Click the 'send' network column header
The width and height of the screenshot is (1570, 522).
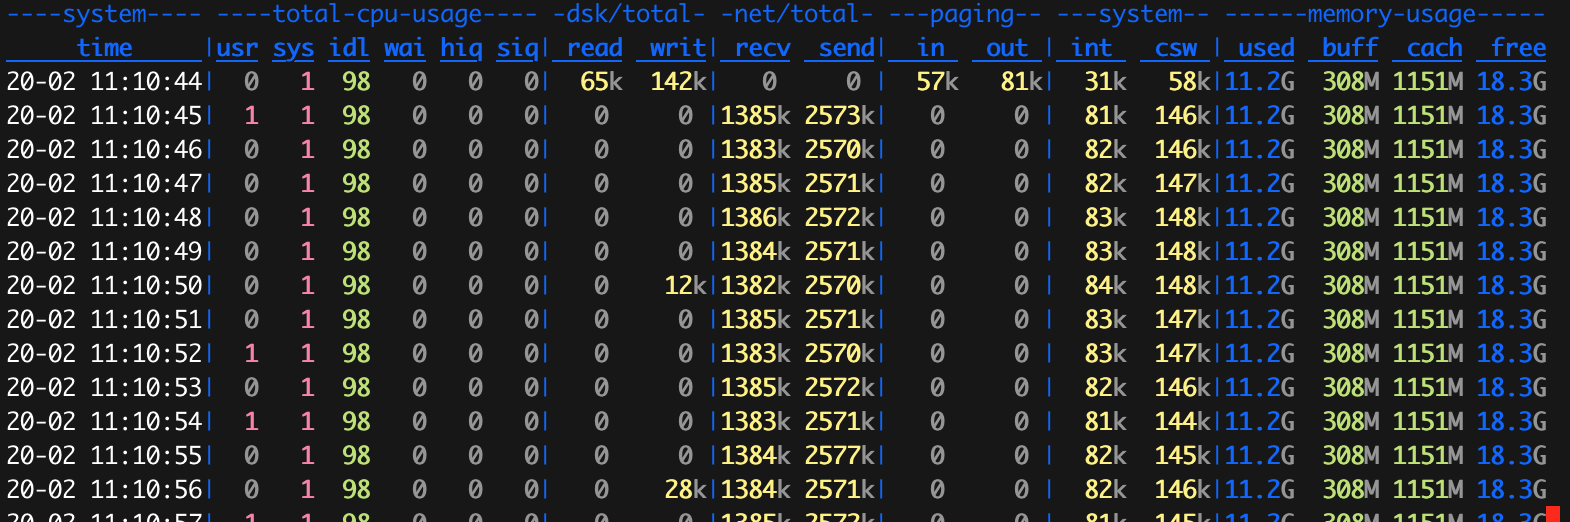(x=846, y=48)
